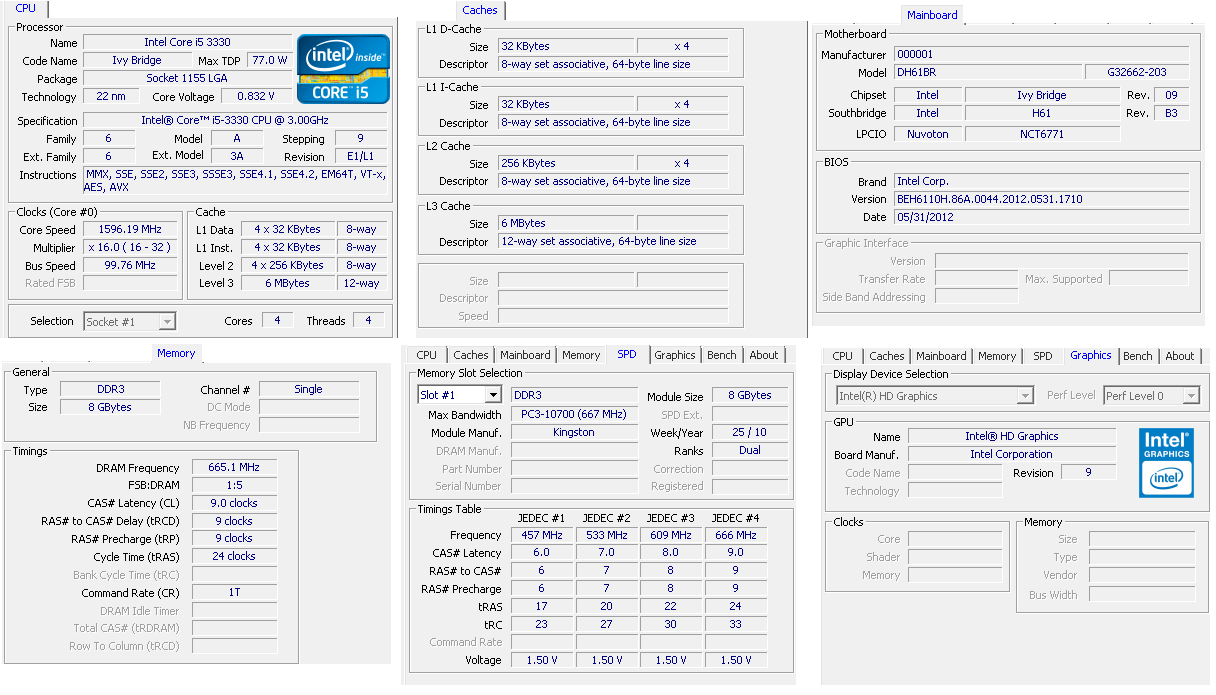Click the Module Manuf. value 'Kingston'
Screen dimensions: 1216x695
click(573, 432)
